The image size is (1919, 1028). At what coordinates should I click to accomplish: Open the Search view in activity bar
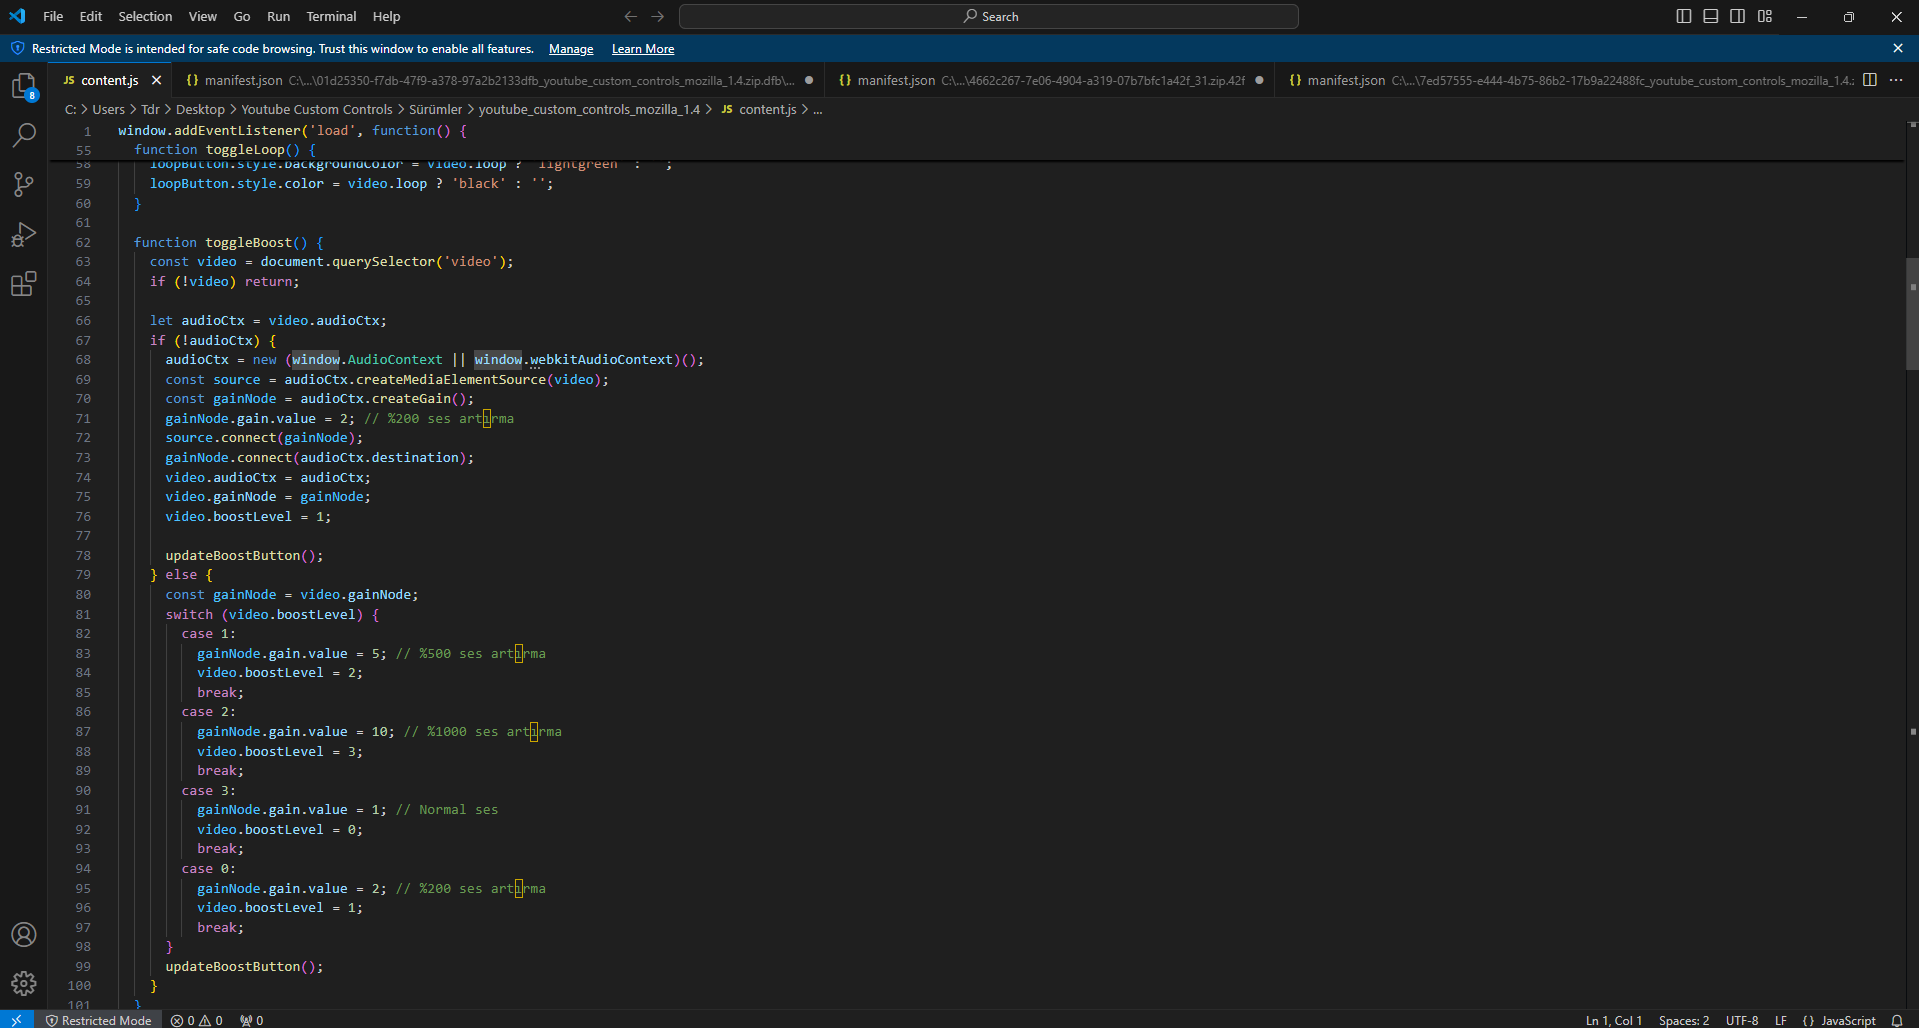click(24, 135)
